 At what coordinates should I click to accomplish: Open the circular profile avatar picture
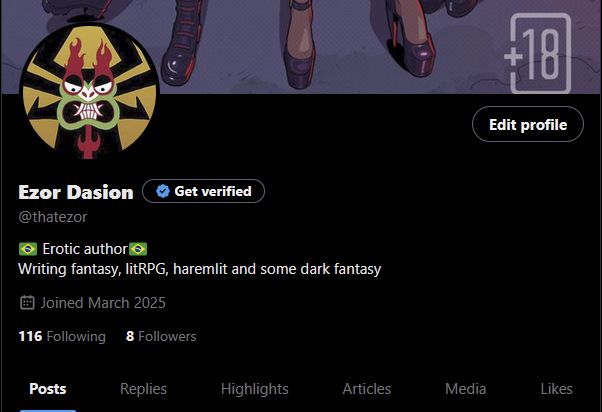click(89, 91)
